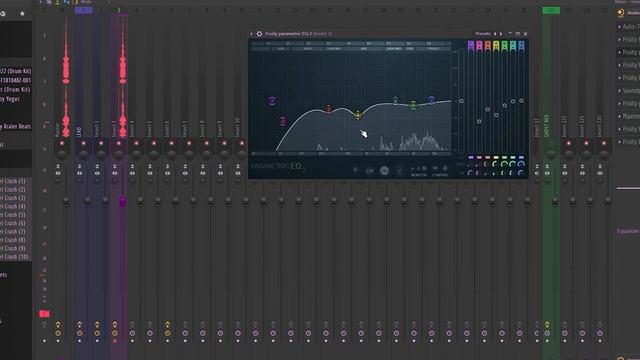This screenshot has height=360, width=640.
Task: Select purple band 1 token on EQ graph
Action: pyautogui.click(x=272, y=101)
